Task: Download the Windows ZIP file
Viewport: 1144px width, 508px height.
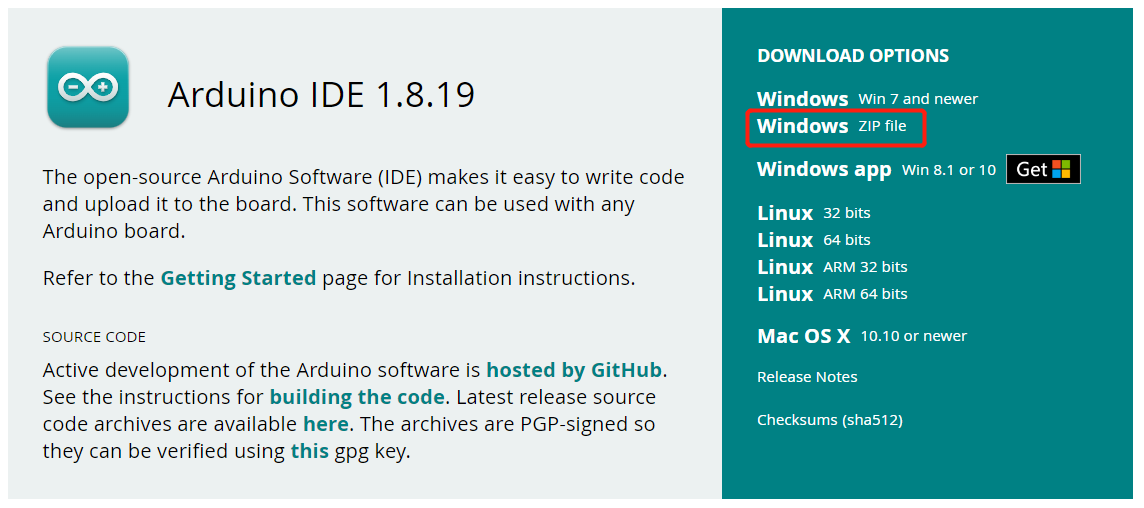Action: tap(831, 126)
